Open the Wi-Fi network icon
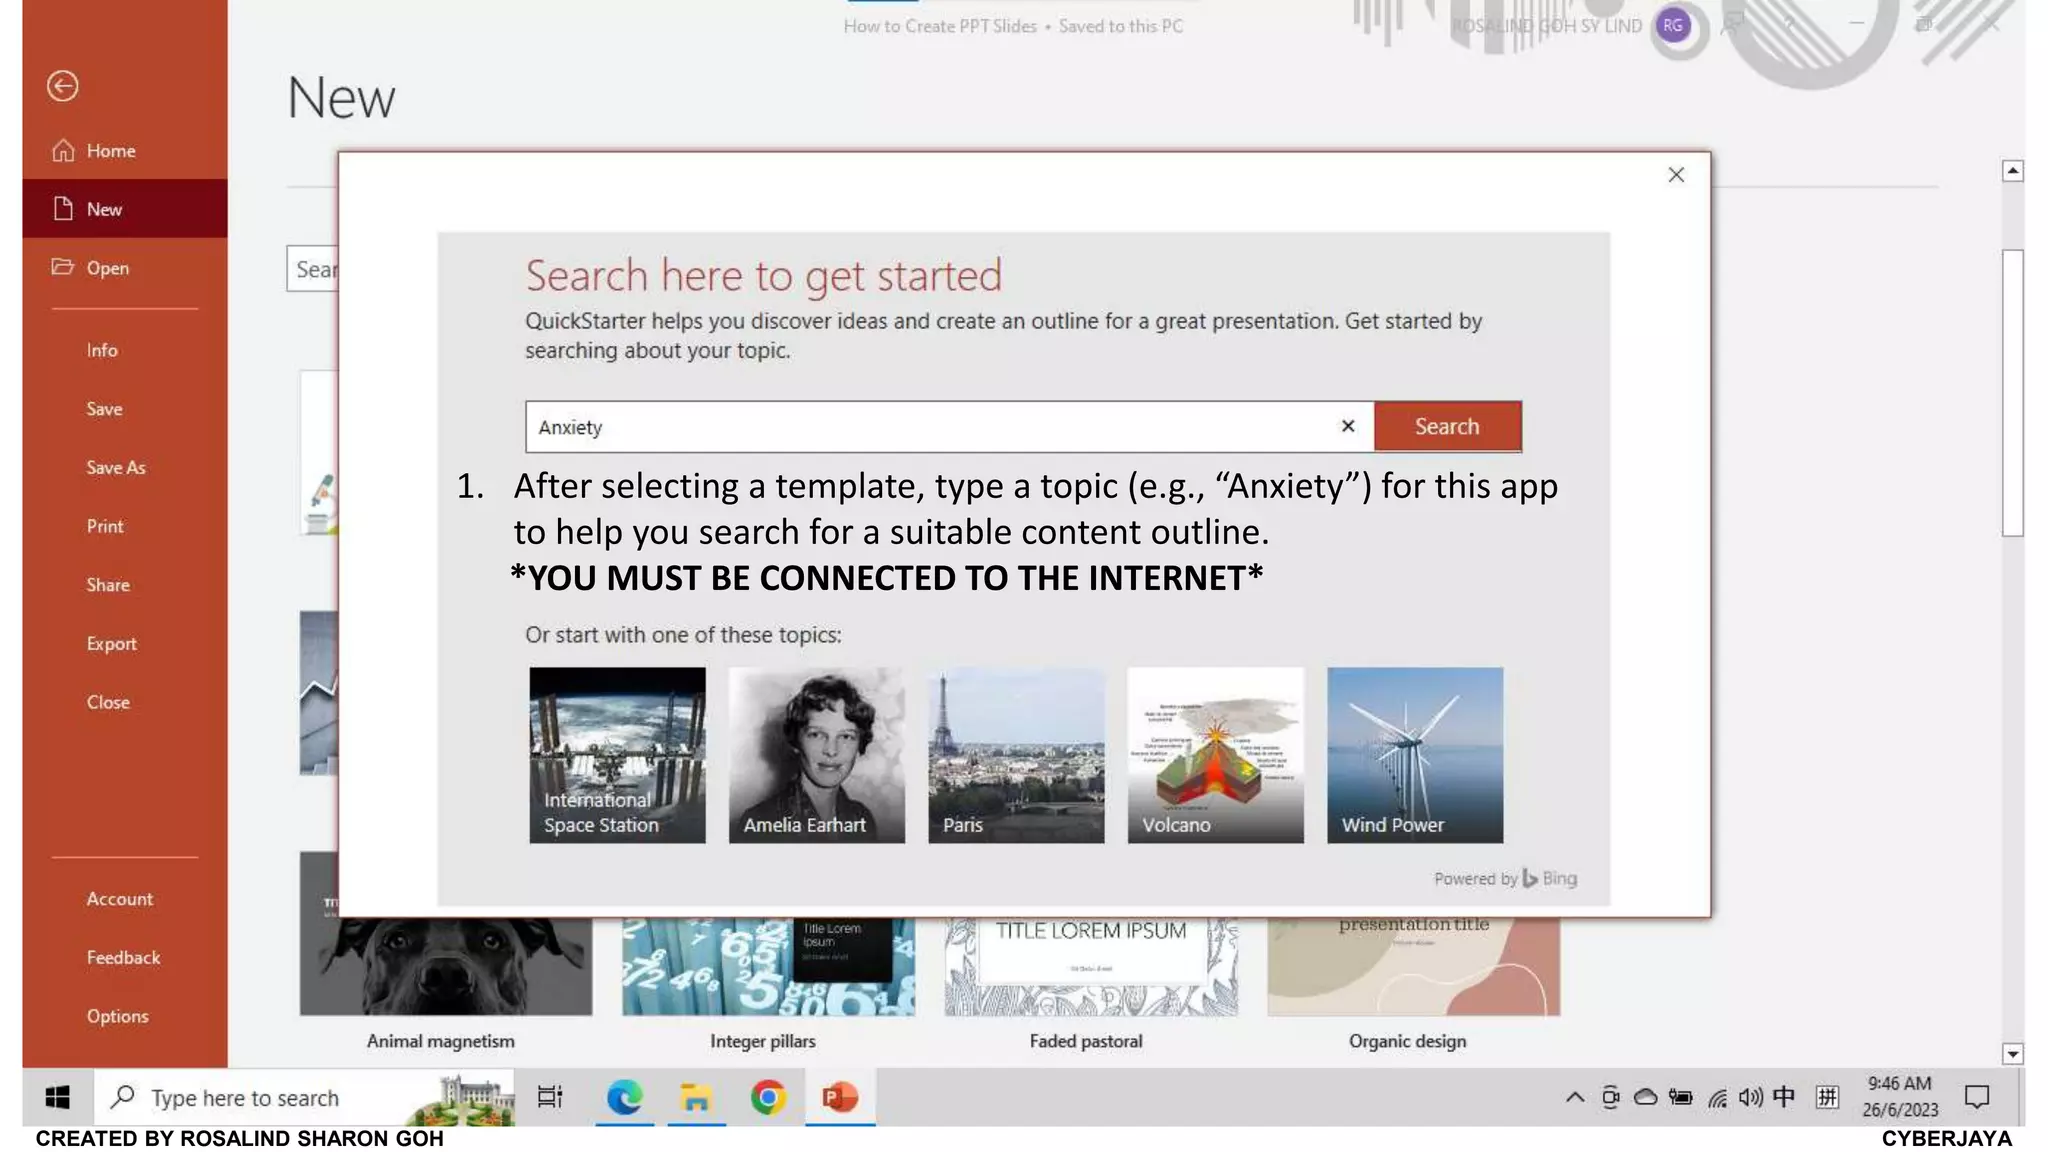Image resolution: width=2048 pixels, height=1152 pixels. 1717,1098
